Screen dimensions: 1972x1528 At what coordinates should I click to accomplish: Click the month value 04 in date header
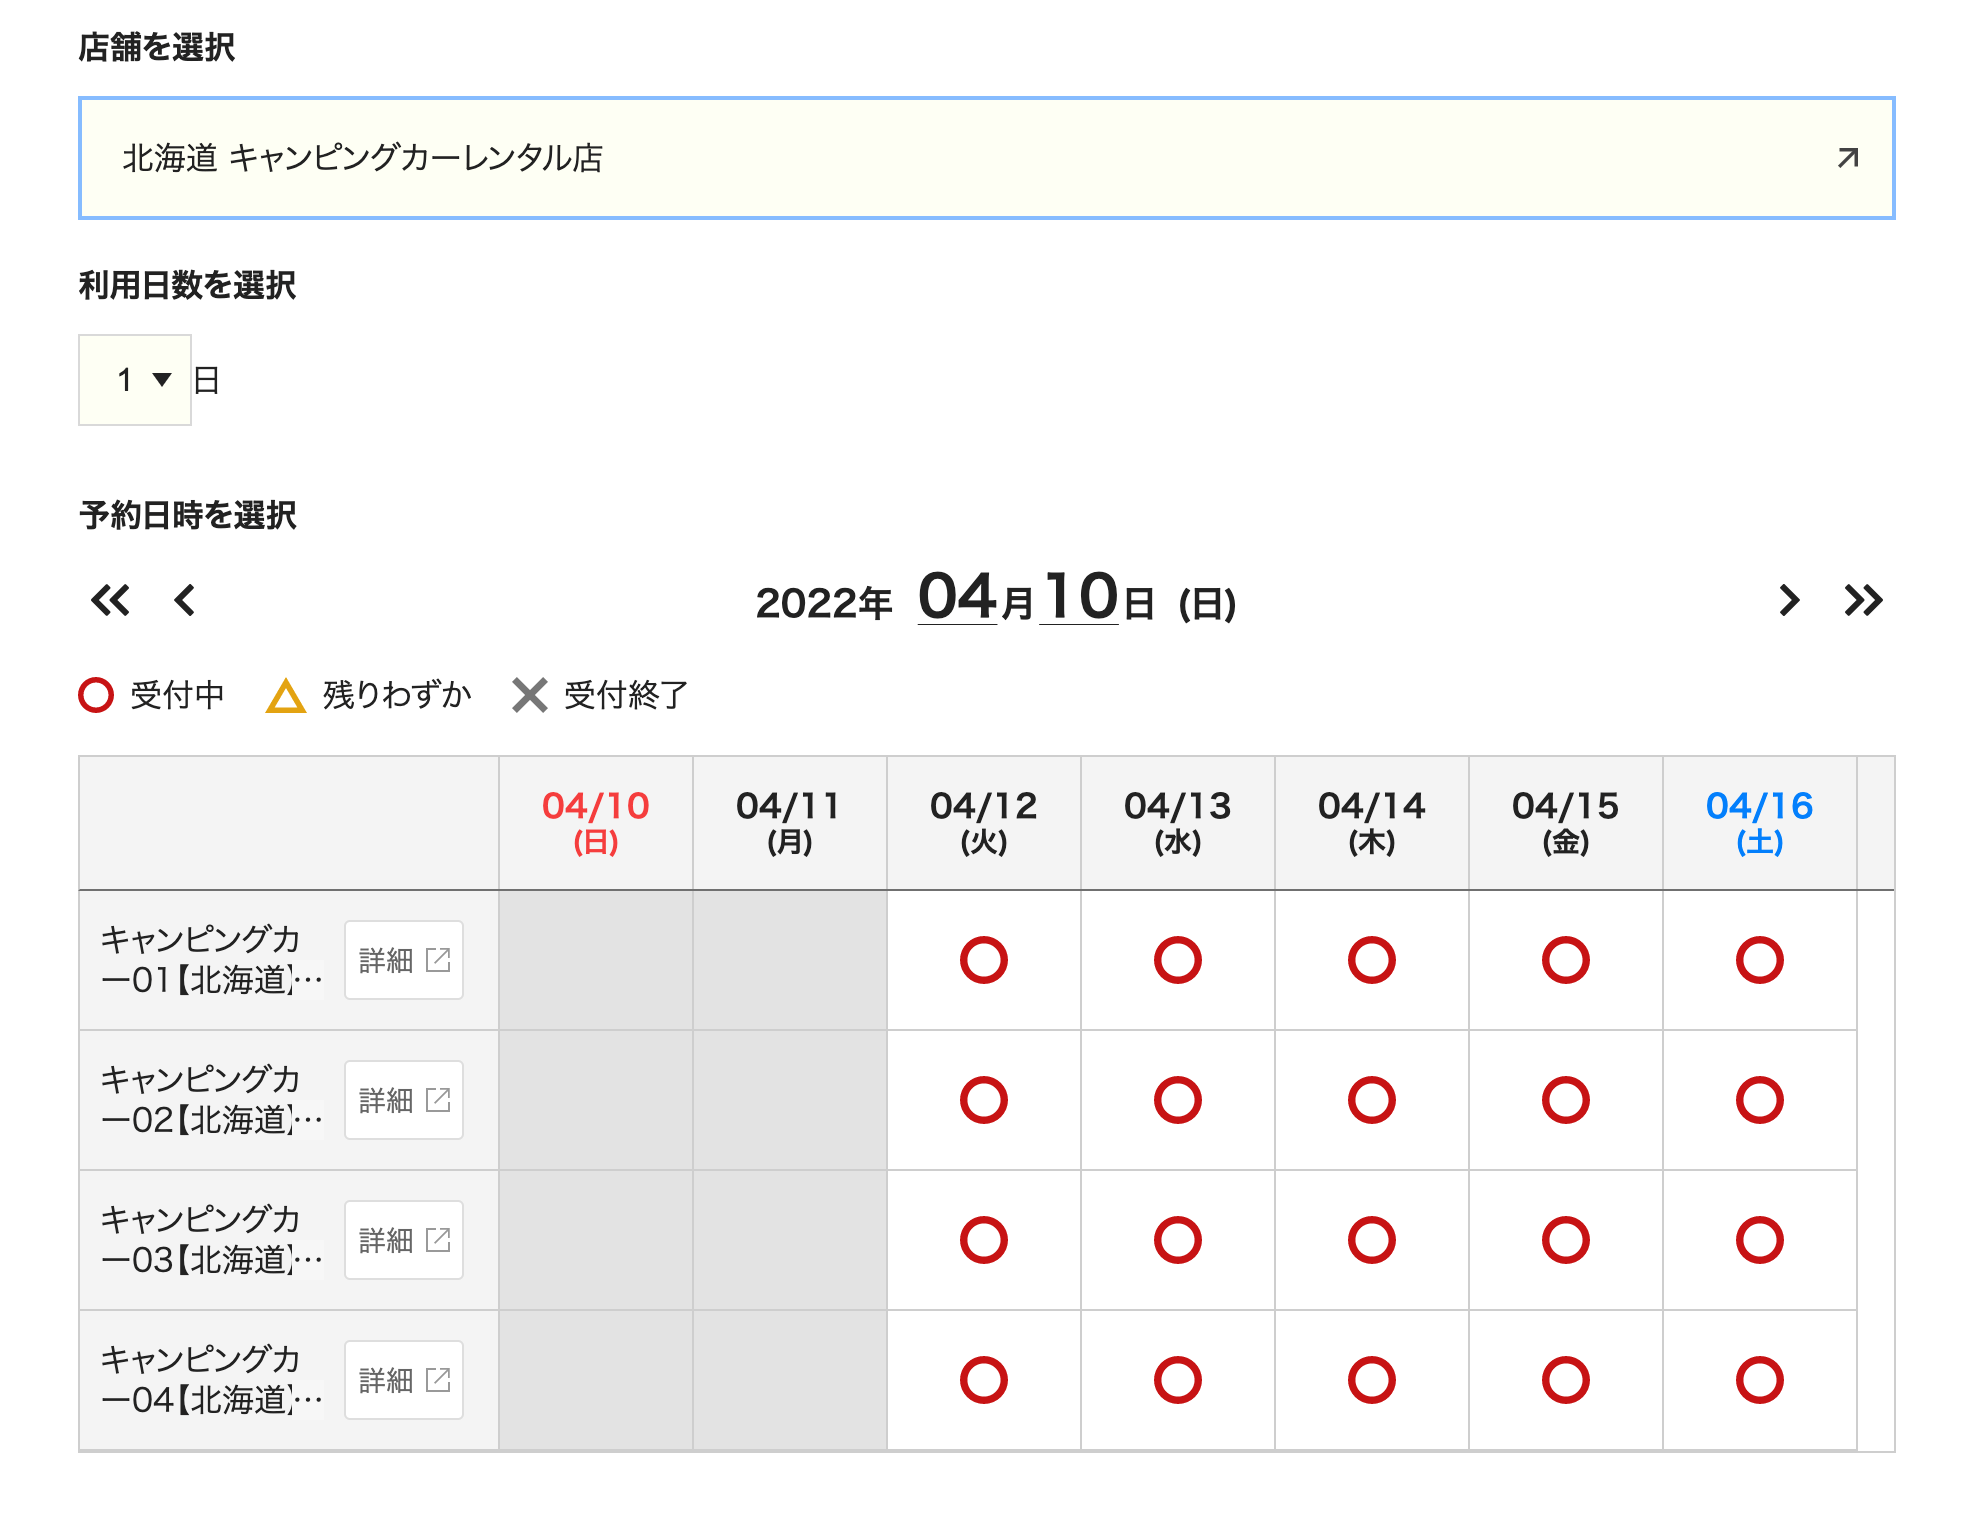coord(957,597)
